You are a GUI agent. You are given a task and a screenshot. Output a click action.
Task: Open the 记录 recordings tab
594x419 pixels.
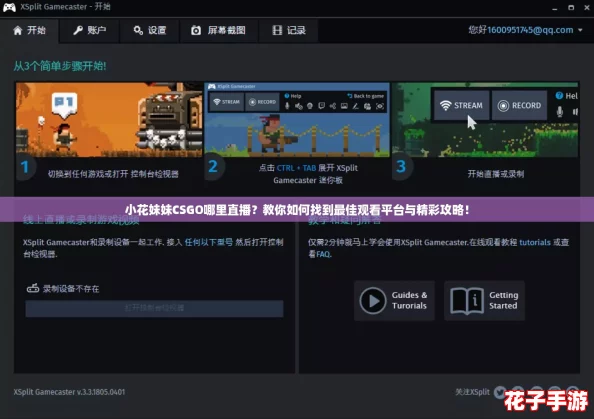(x=289, y=30)
